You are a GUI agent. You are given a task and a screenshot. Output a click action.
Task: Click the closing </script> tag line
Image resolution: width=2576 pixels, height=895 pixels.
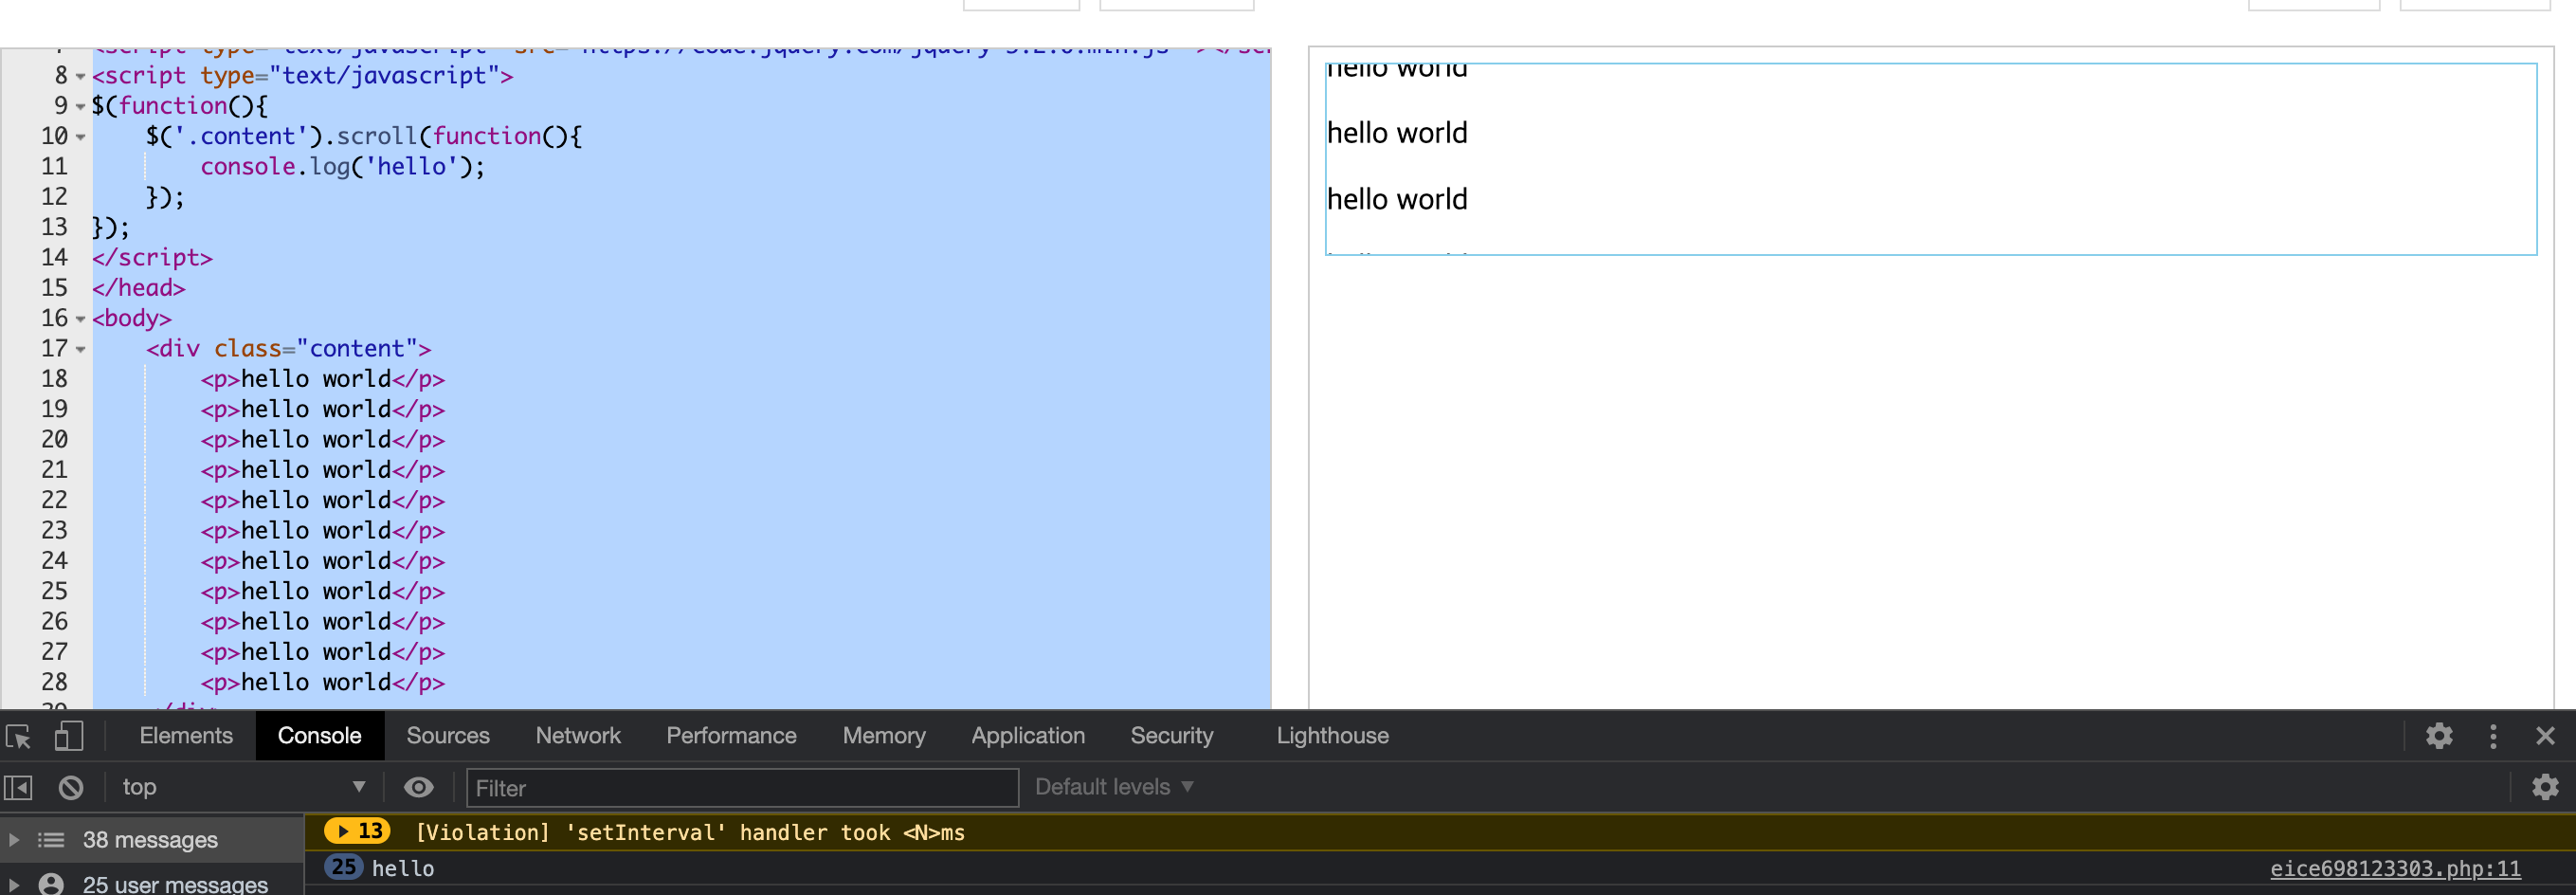(152, 257)
